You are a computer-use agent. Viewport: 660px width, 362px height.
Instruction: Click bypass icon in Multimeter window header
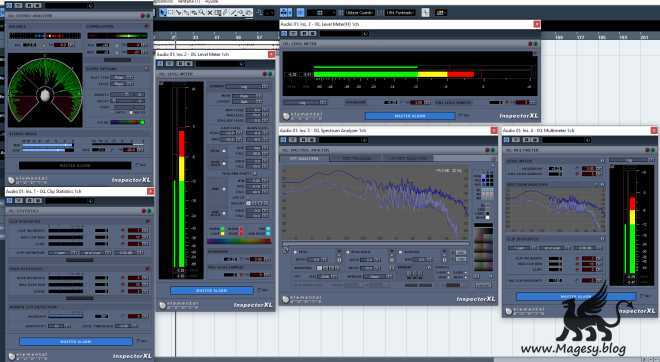pyautogui.click(x=517, y=140)
